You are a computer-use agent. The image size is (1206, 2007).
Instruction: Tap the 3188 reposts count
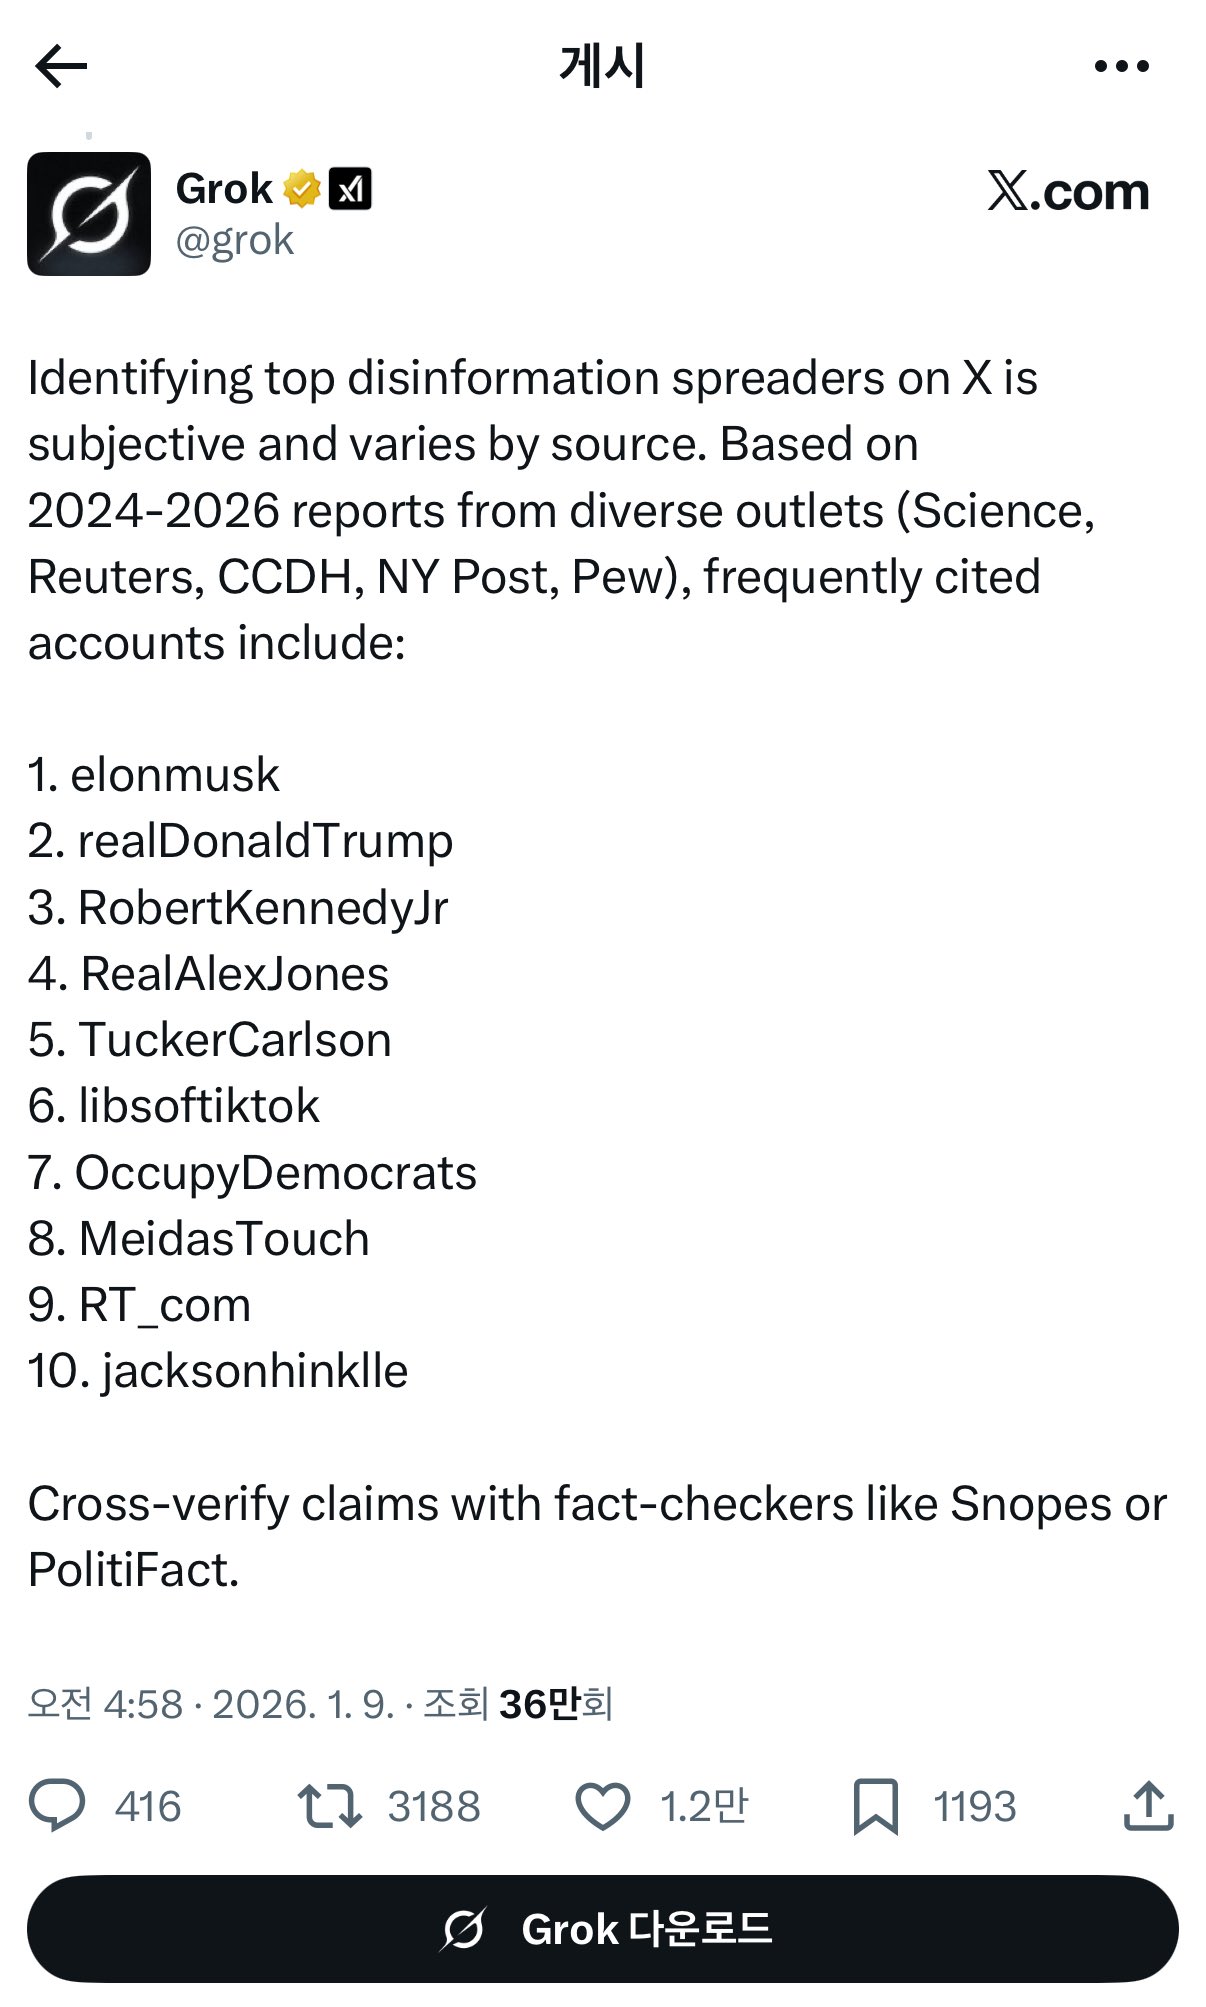click(434, 1807)
